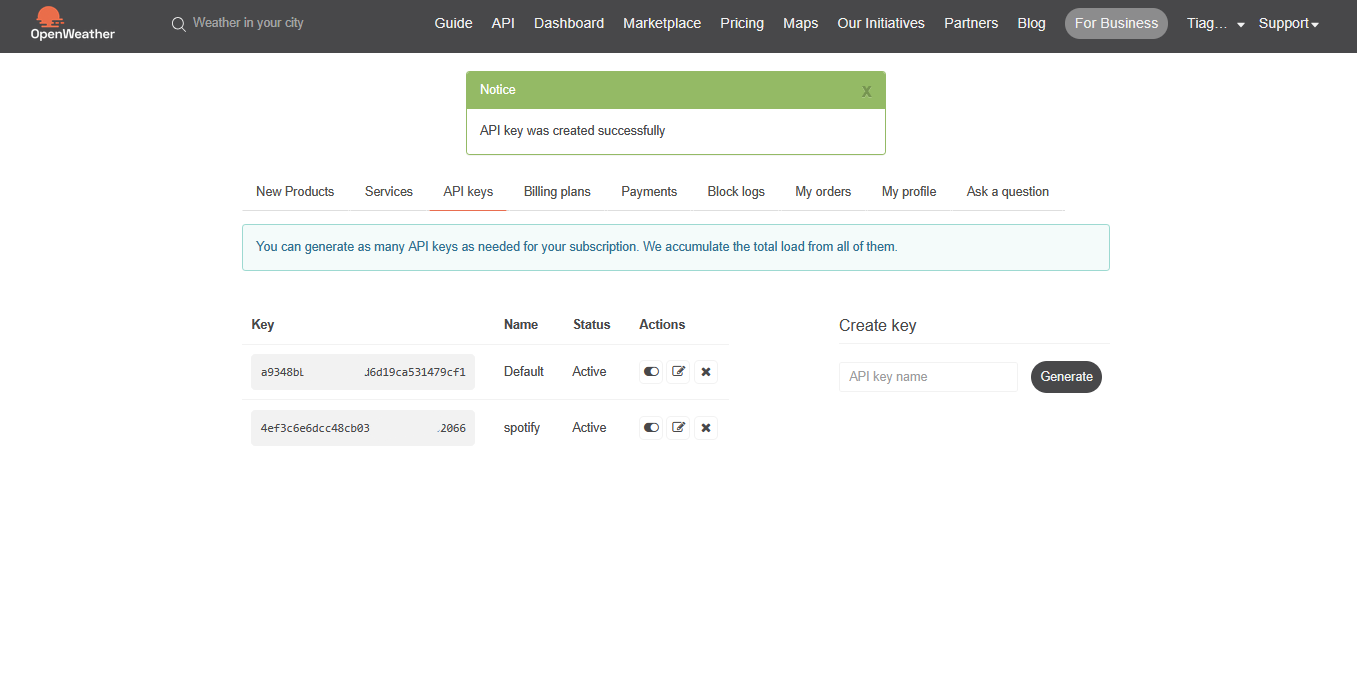Open the Block logs tab
Viewport: 1357px width, 690px height.
(736, 192)
